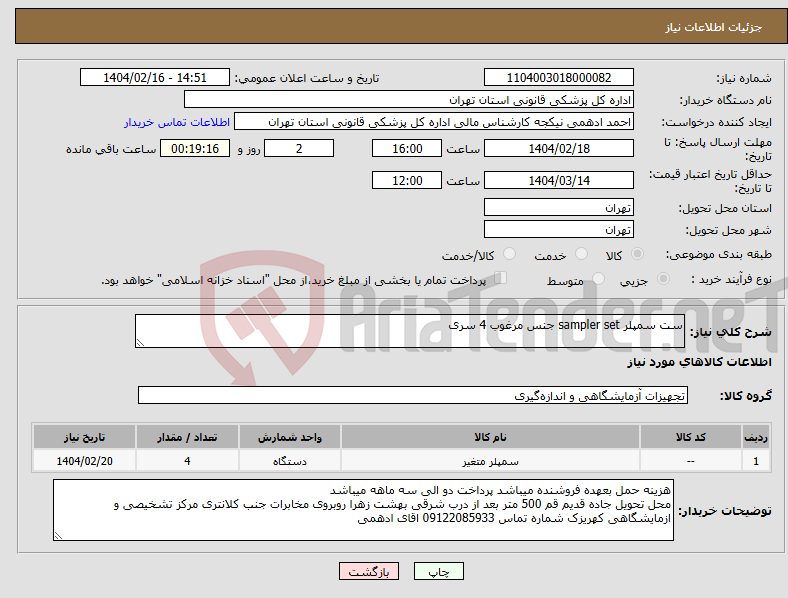Select the متوسط purchase type radio
788x598 pixels.
click(x=598, y=278)
